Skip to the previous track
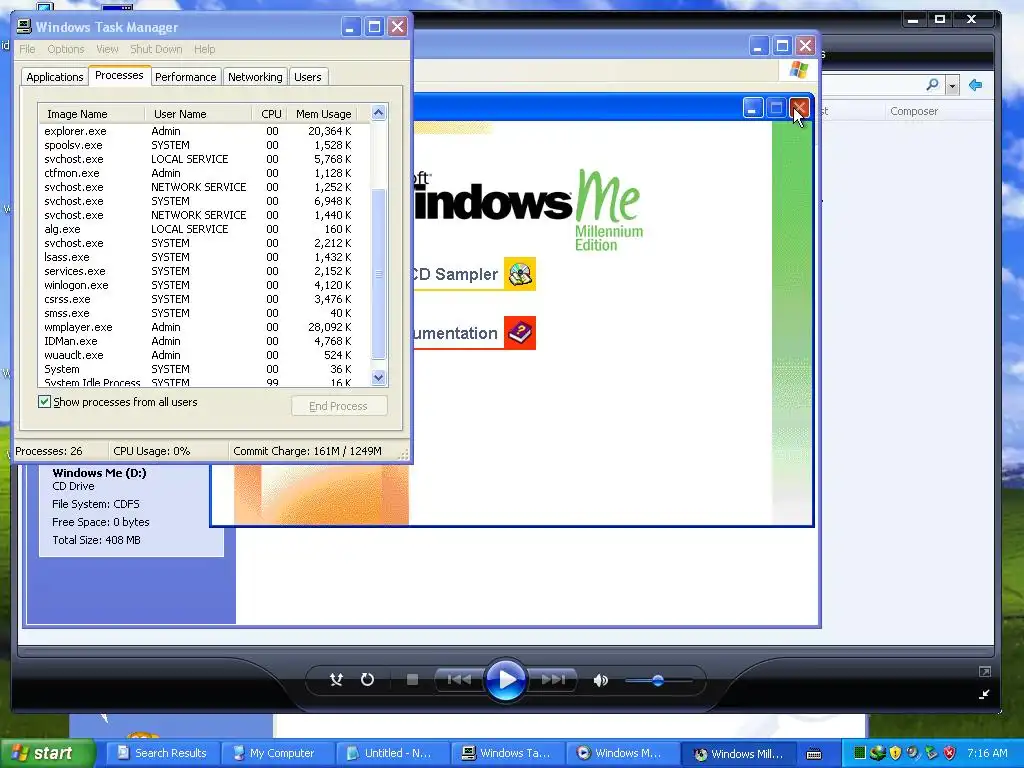This screenshot has width=1024, height=768. pyautogui.click(x=459, y=680)
